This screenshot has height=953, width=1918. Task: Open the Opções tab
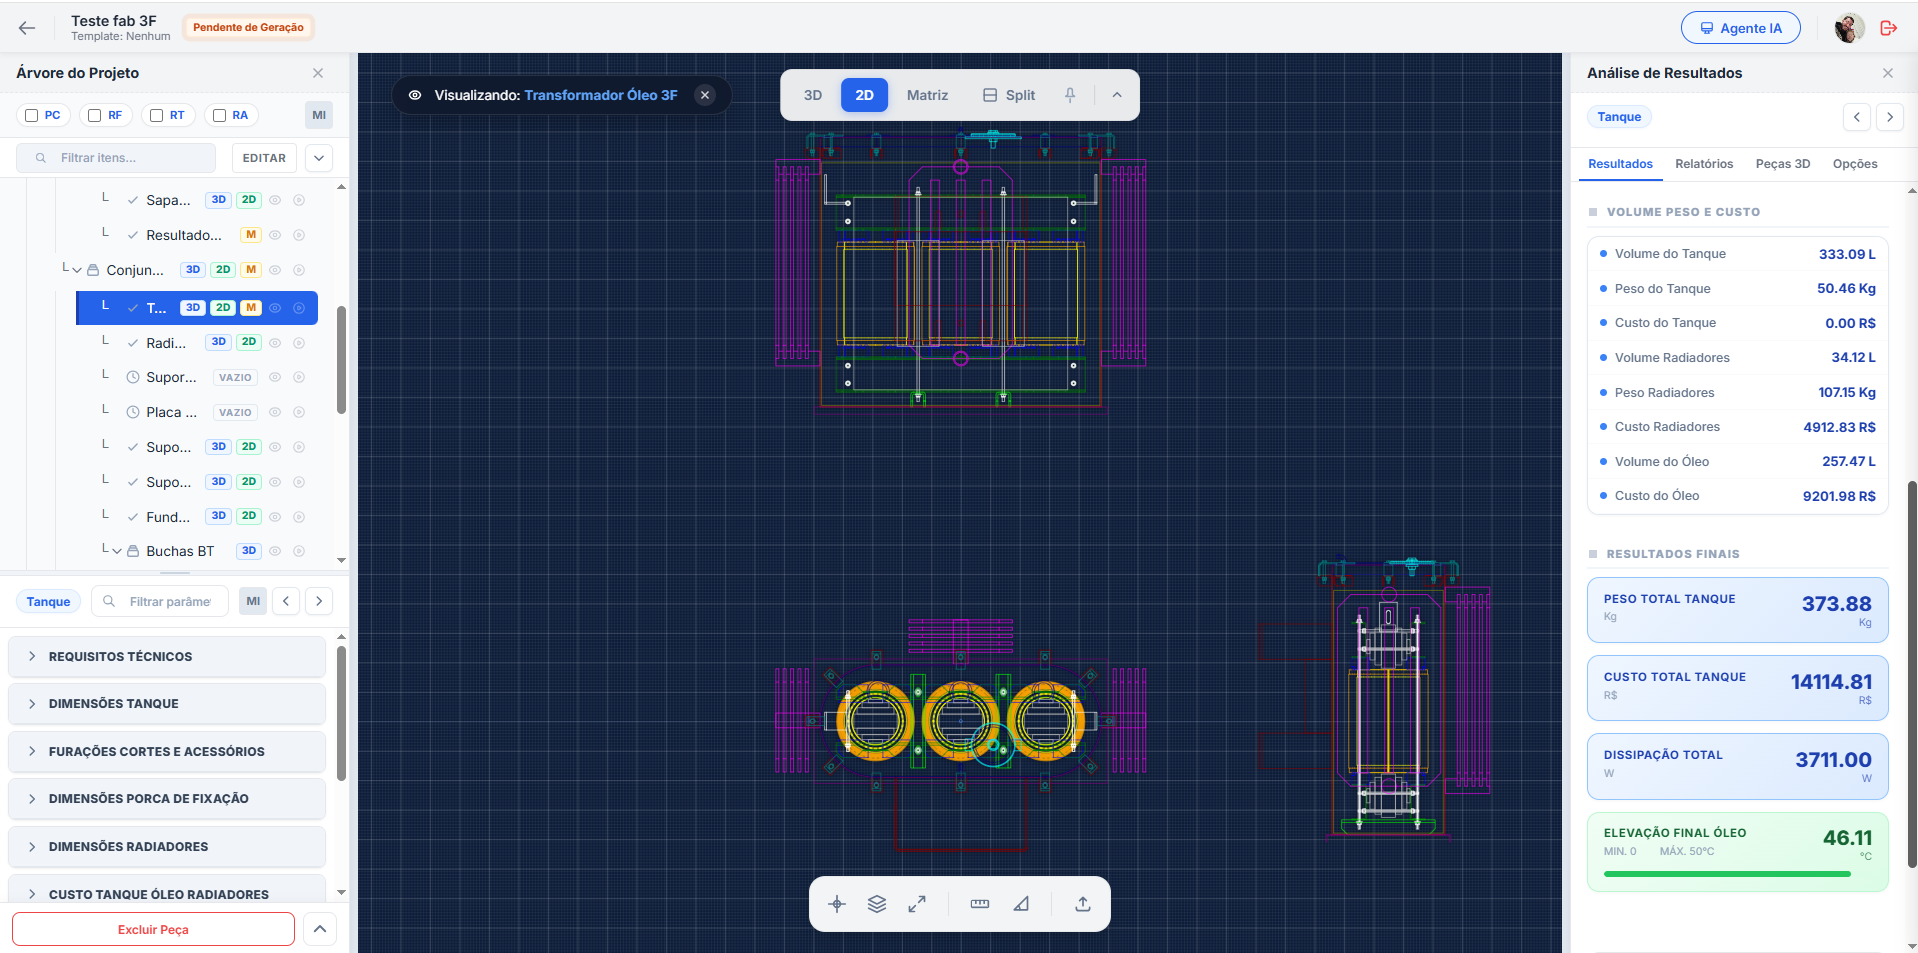point(1855,164)
